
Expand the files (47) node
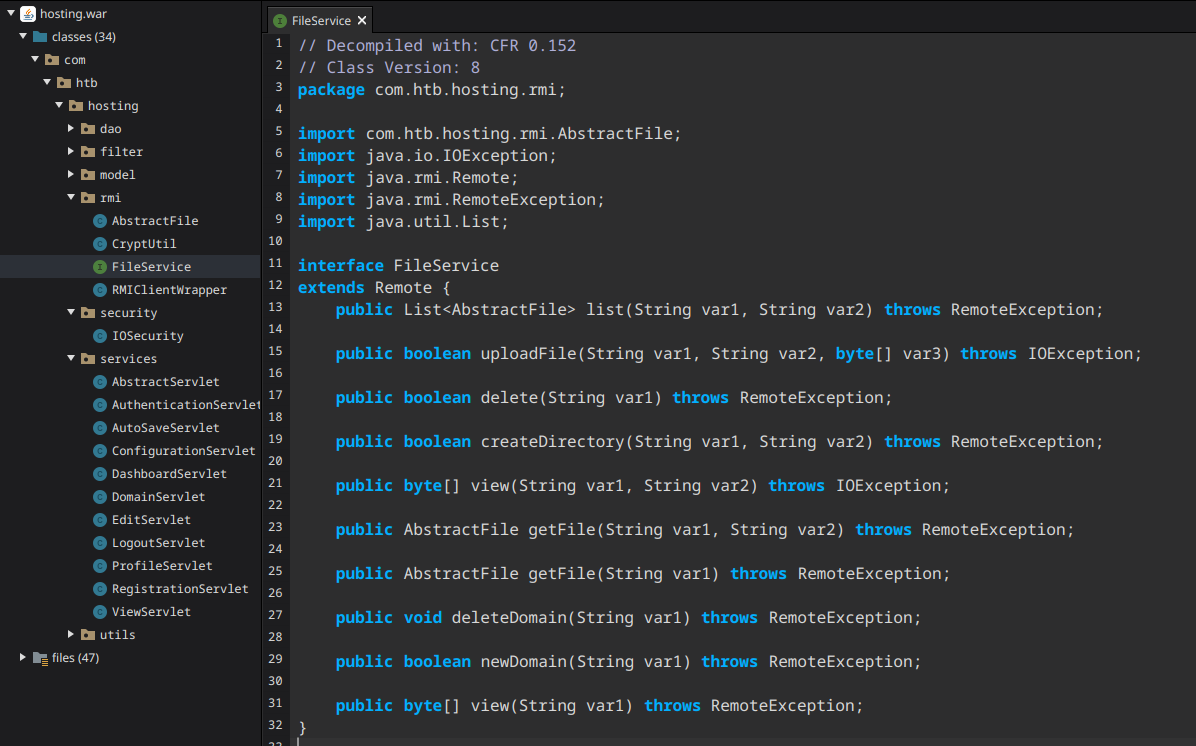click(23, 658)
